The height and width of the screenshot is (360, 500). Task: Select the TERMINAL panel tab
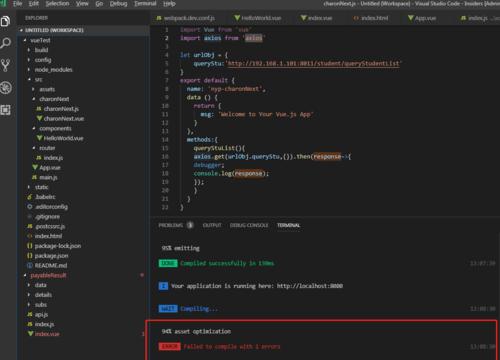pos(288,225)
